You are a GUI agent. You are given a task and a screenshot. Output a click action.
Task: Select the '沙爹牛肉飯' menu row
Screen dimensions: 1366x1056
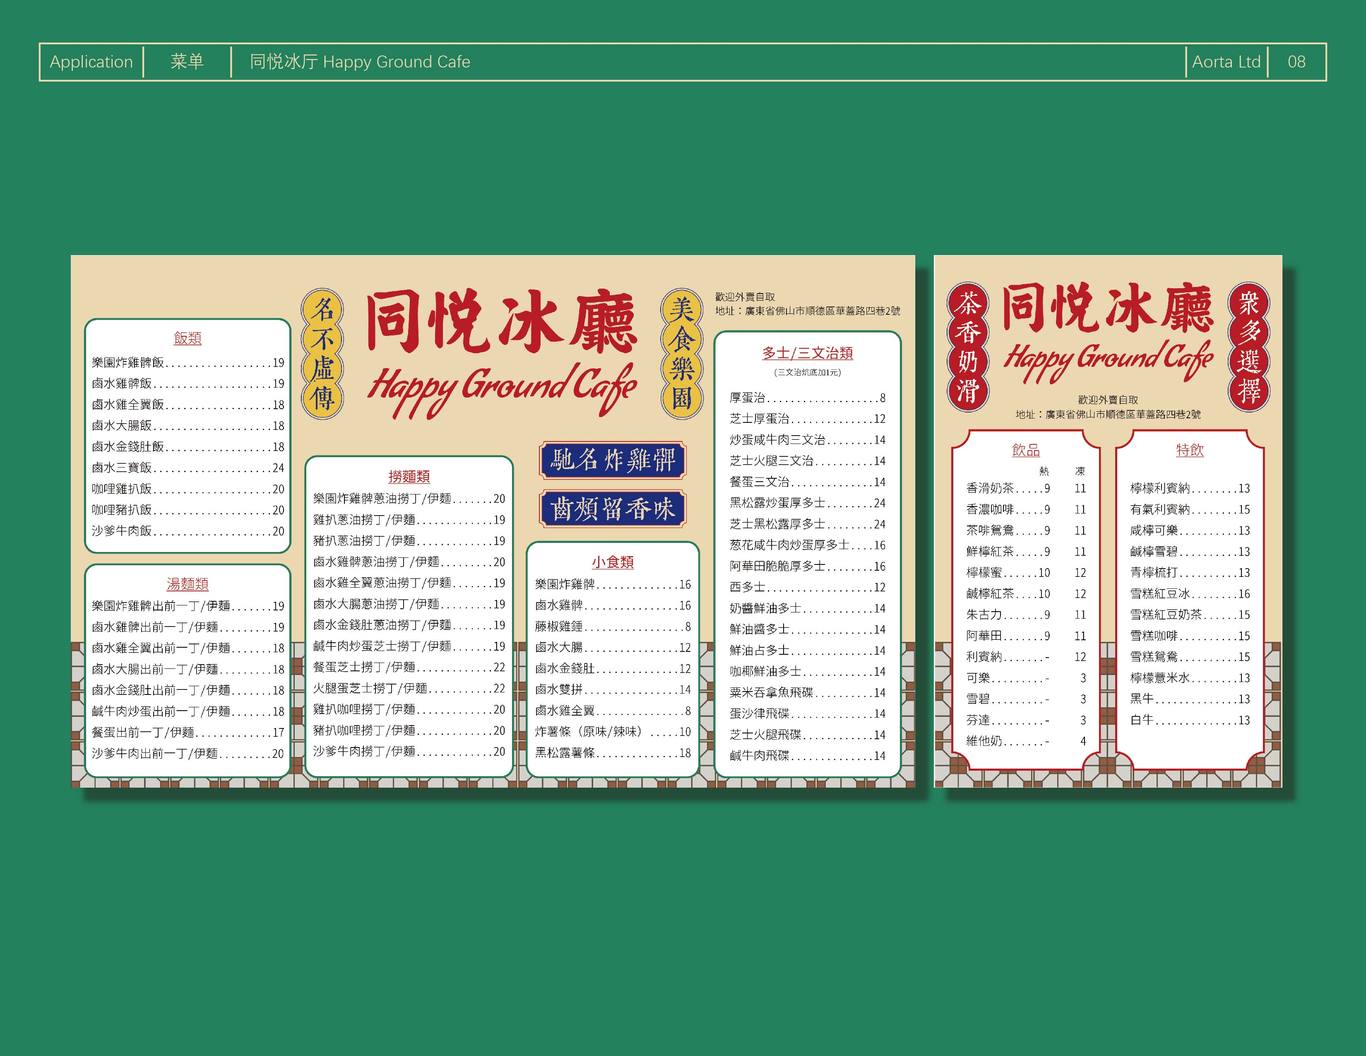click(188, 531)
